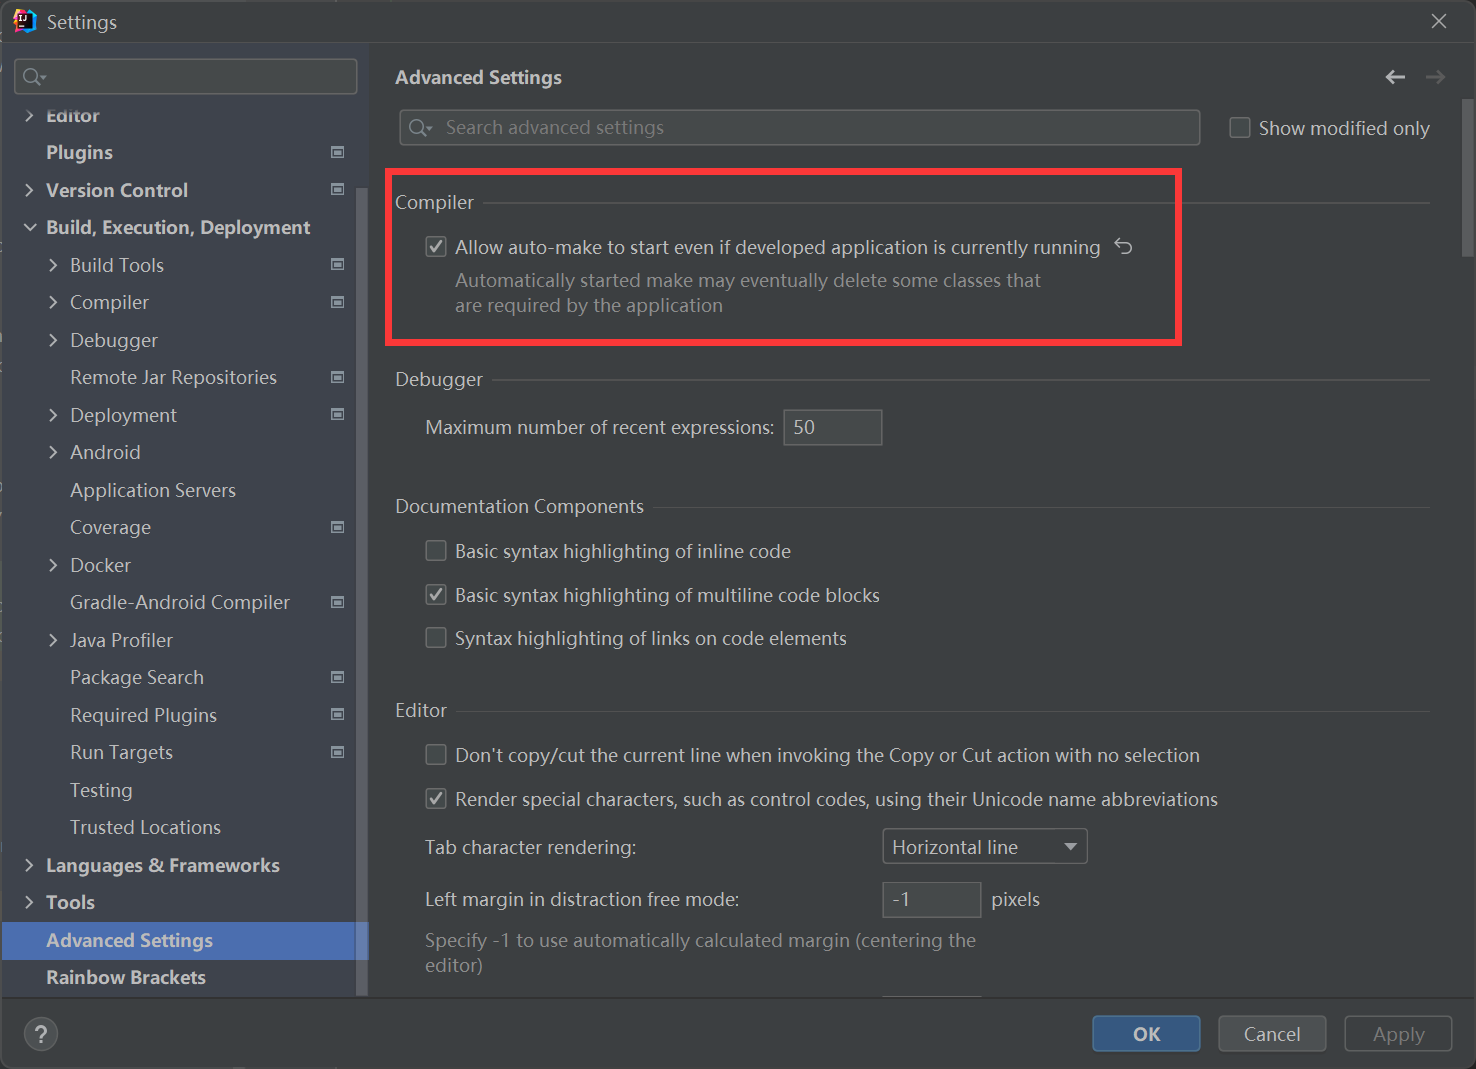Viewport: 1476px width, 1069px height.
Task: Open Application Servers settings
Action: pos(153,490)
